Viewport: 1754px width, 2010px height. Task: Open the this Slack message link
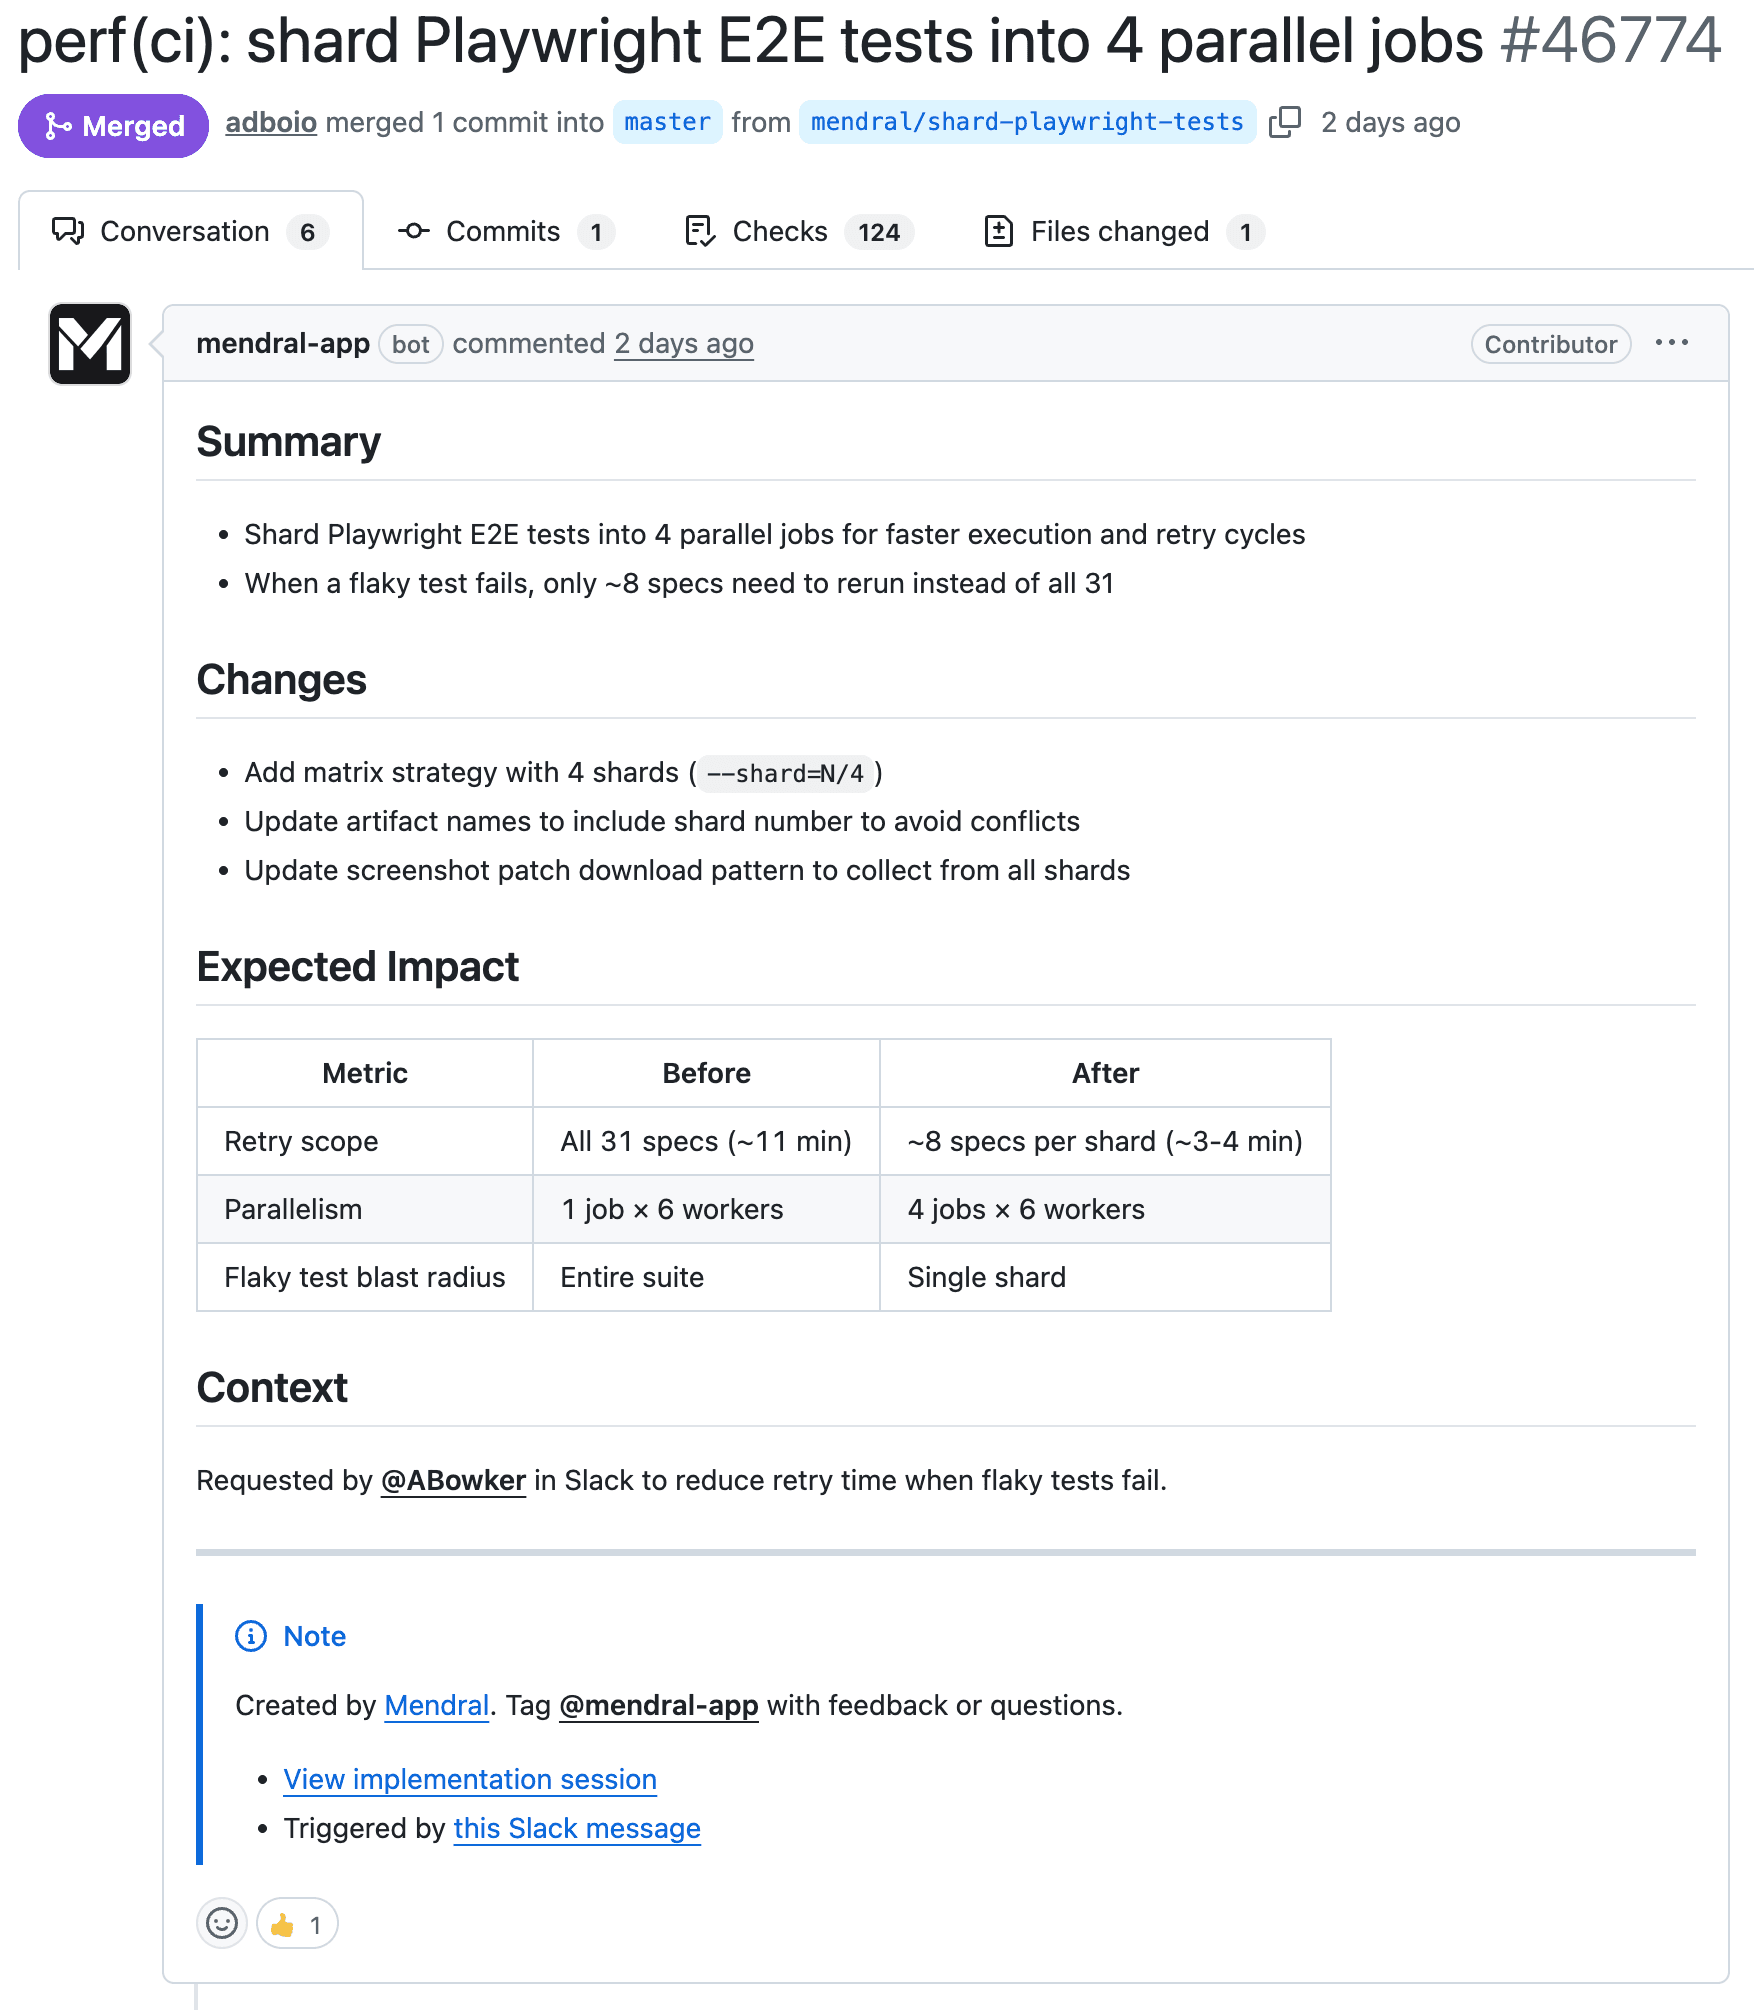point(576,1828)
